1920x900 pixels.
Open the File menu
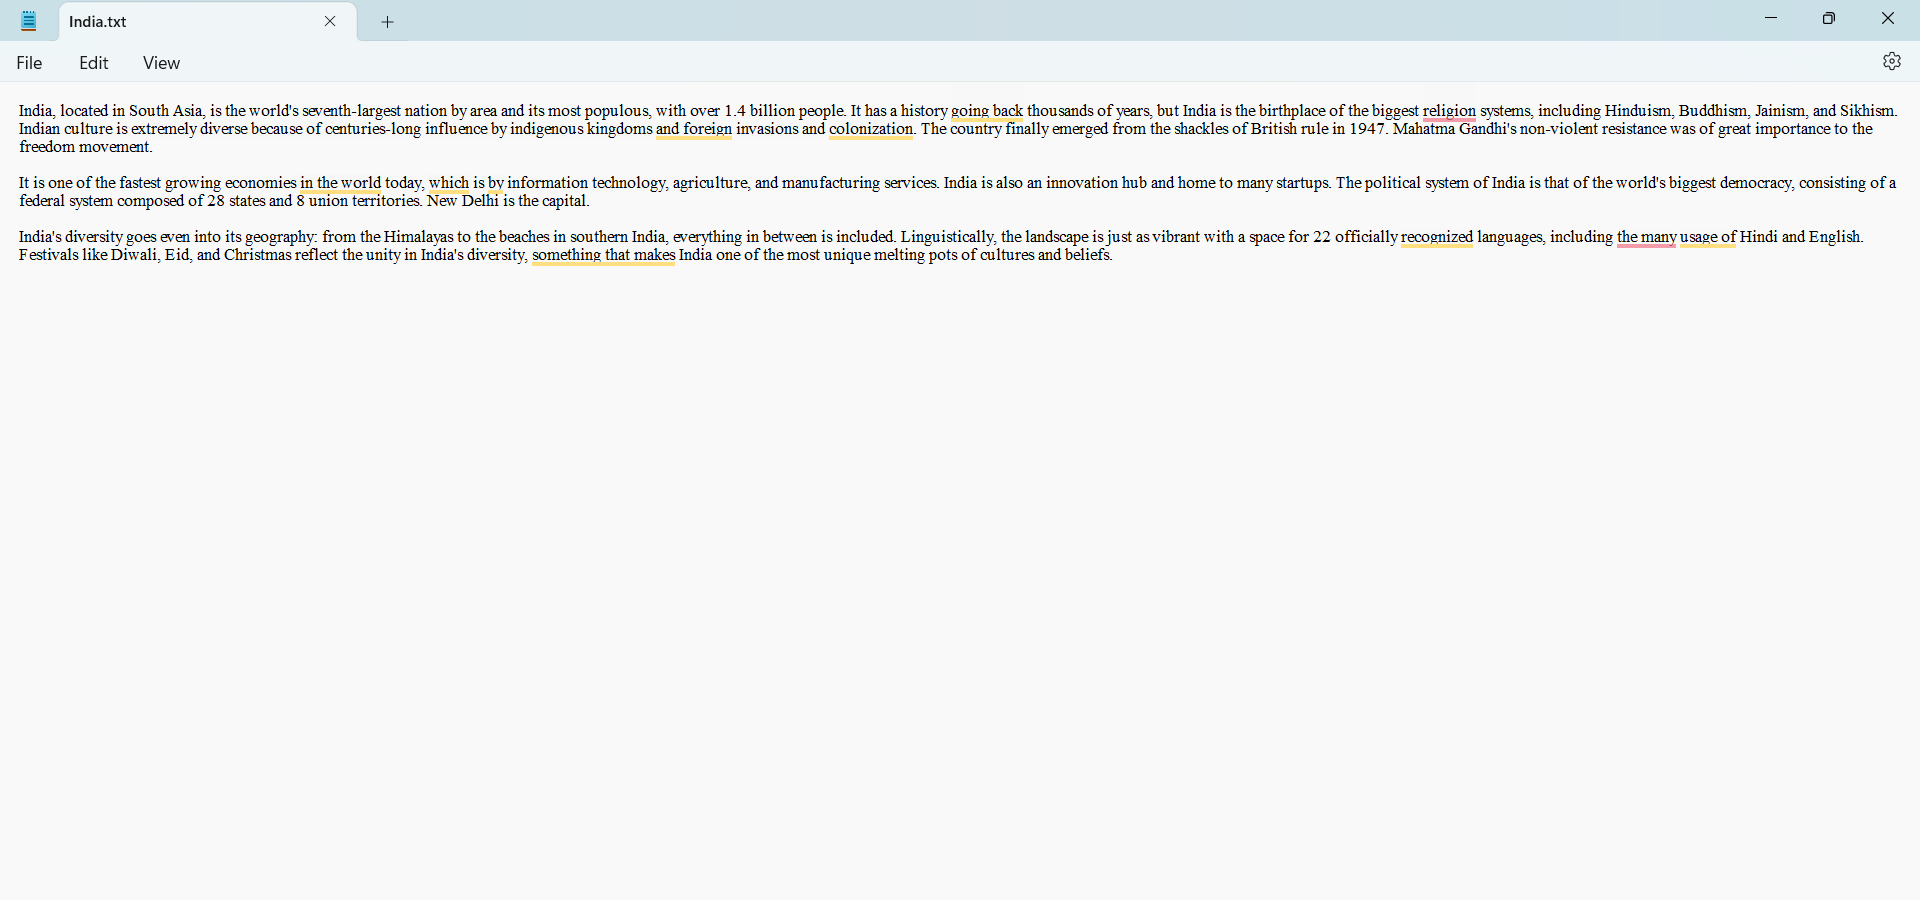[x=30, y=63]
